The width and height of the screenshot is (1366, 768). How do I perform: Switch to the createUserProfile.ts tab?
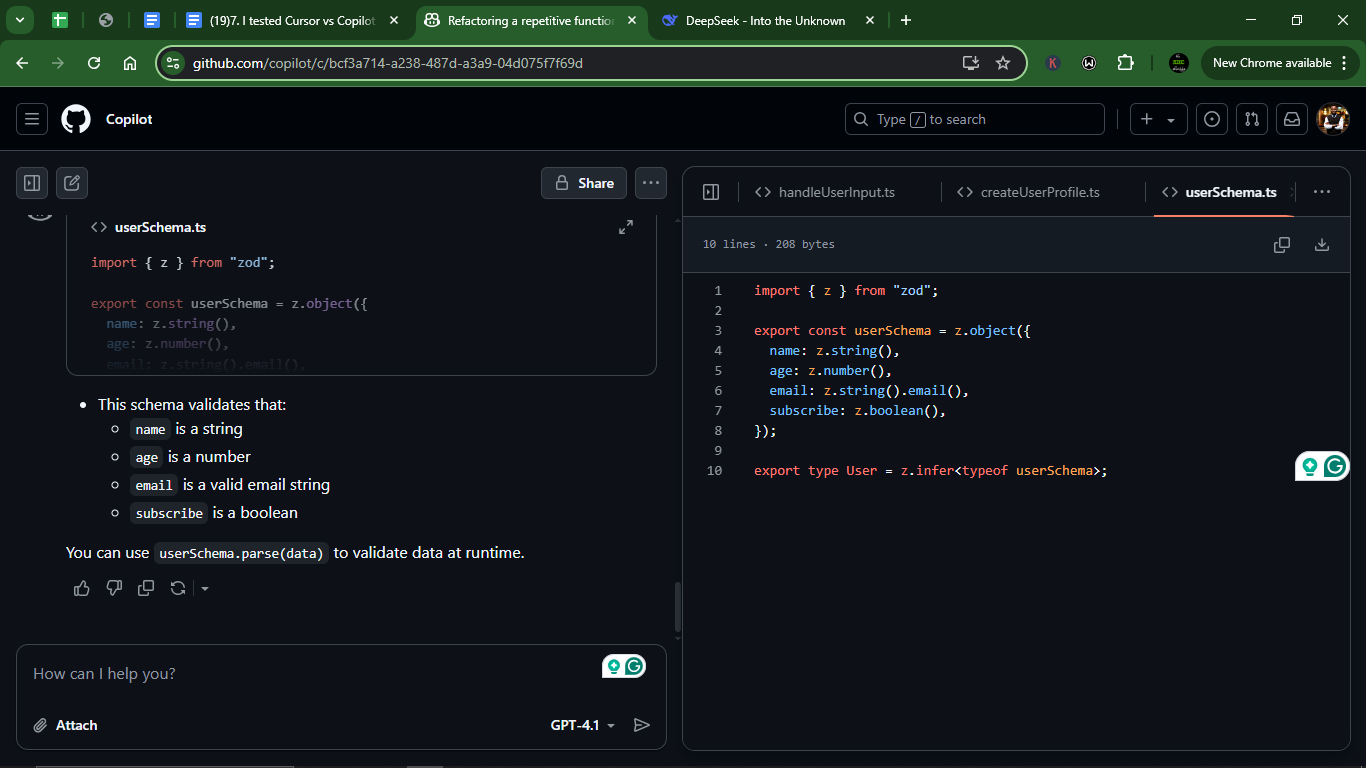[1028, 192]
